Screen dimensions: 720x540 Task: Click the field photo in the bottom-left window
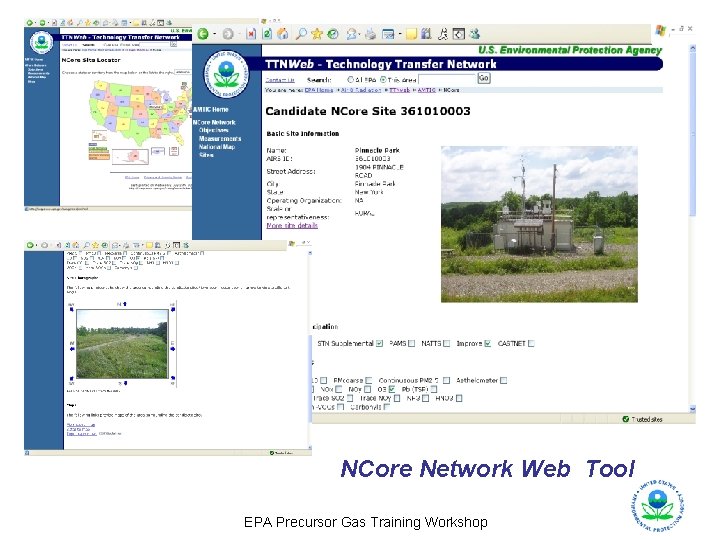click(x=122, y=344)
